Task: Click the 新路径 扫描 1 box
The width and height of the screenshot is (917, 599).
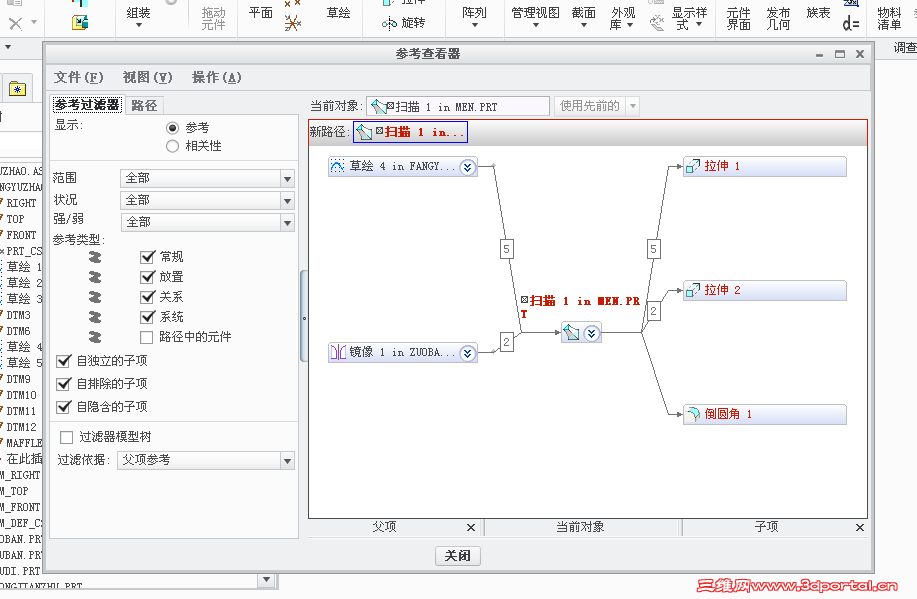Action: (410, 132)
